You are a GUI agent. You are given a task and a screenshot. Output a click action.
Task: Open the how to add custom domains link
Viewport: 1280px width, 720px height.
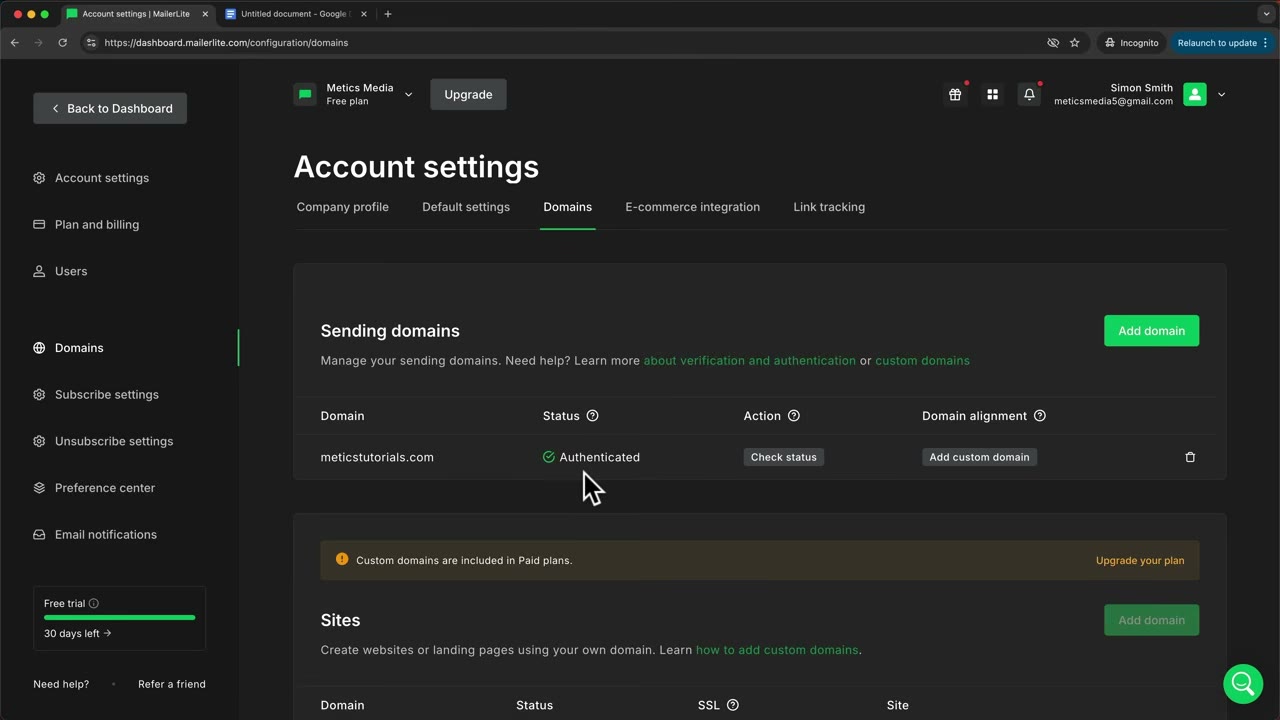tap(777, 650)
